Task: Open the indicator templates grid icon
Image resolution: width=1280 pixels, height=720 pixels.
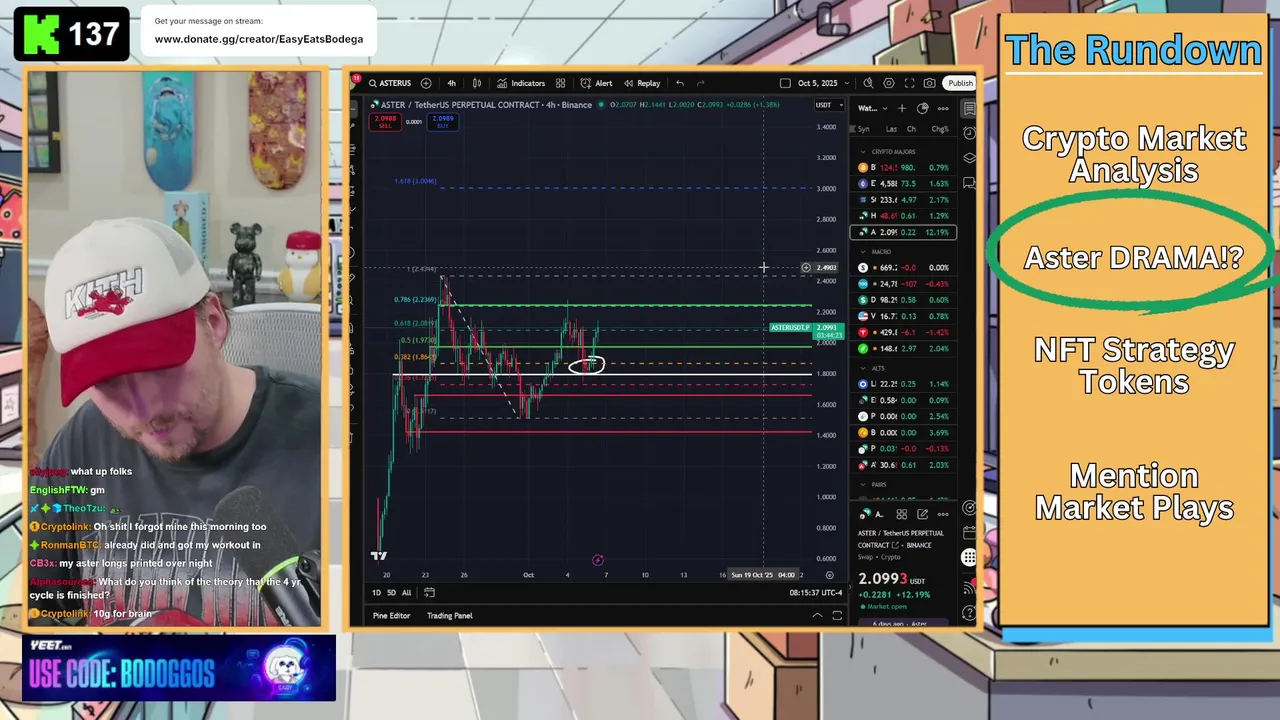Action: [560, 83]
